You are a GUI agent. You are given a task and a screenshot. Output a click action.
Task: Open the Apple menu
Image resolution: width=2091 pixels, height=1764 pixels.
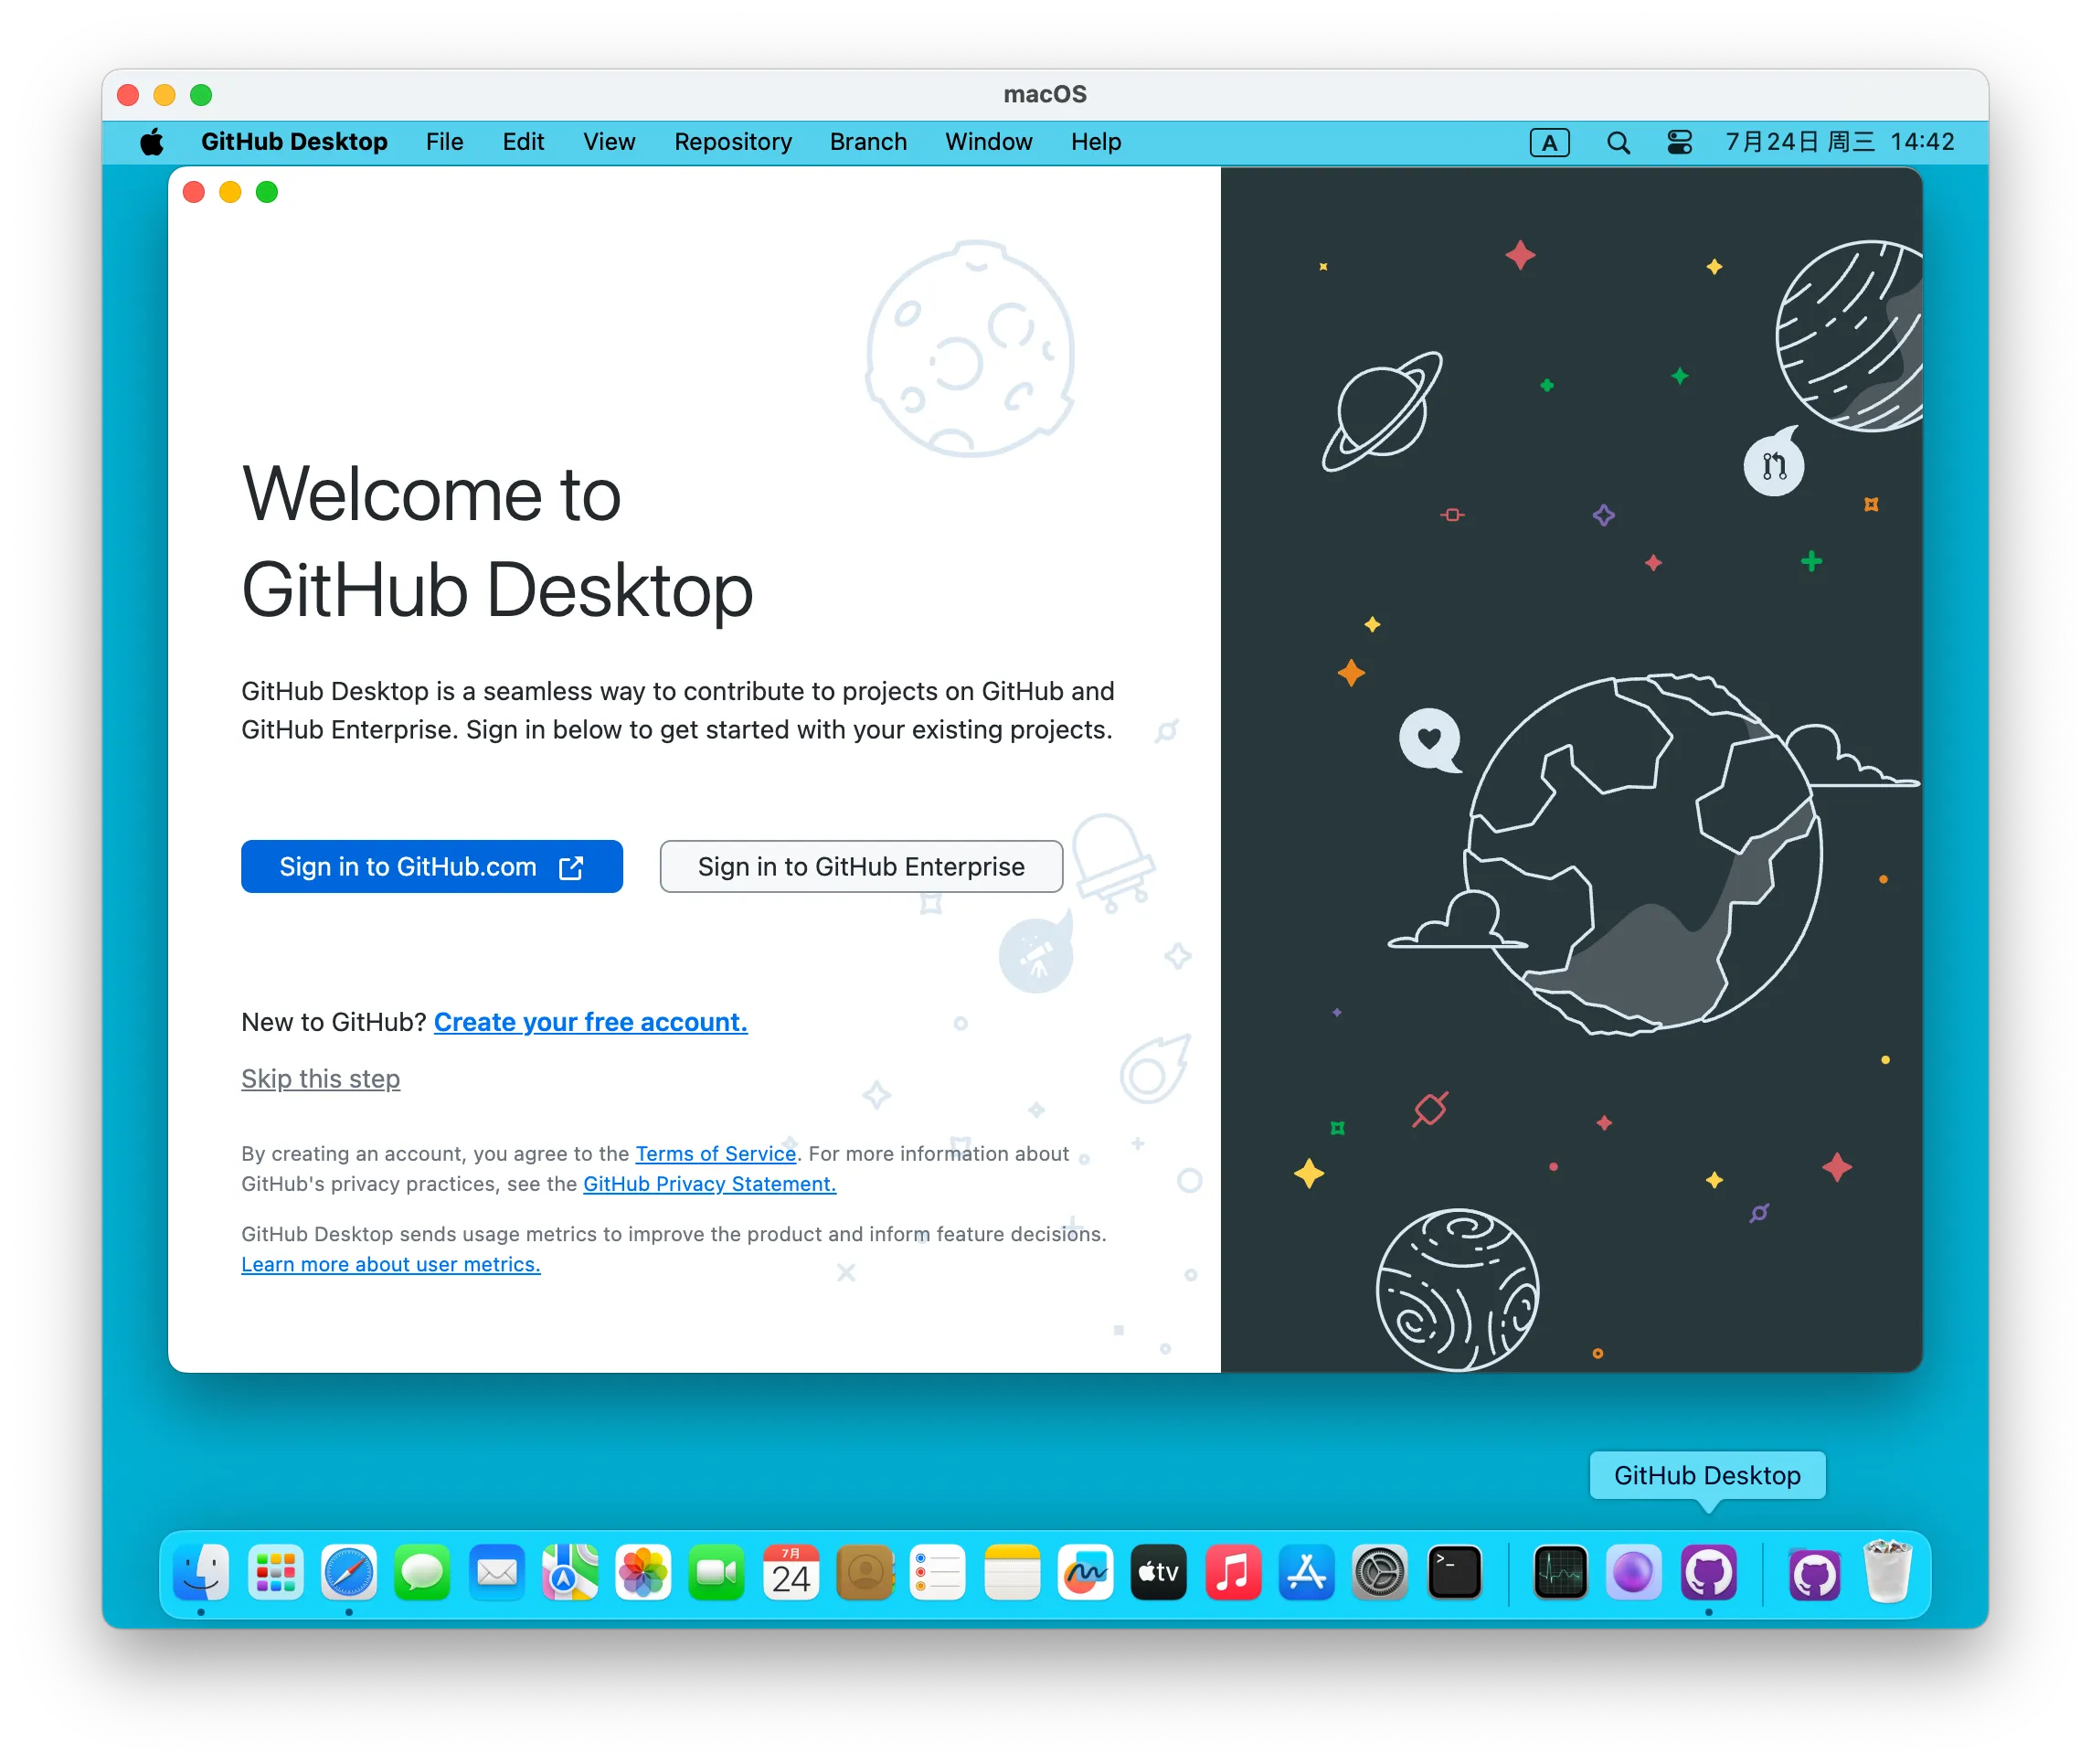(x=152, y=142)
